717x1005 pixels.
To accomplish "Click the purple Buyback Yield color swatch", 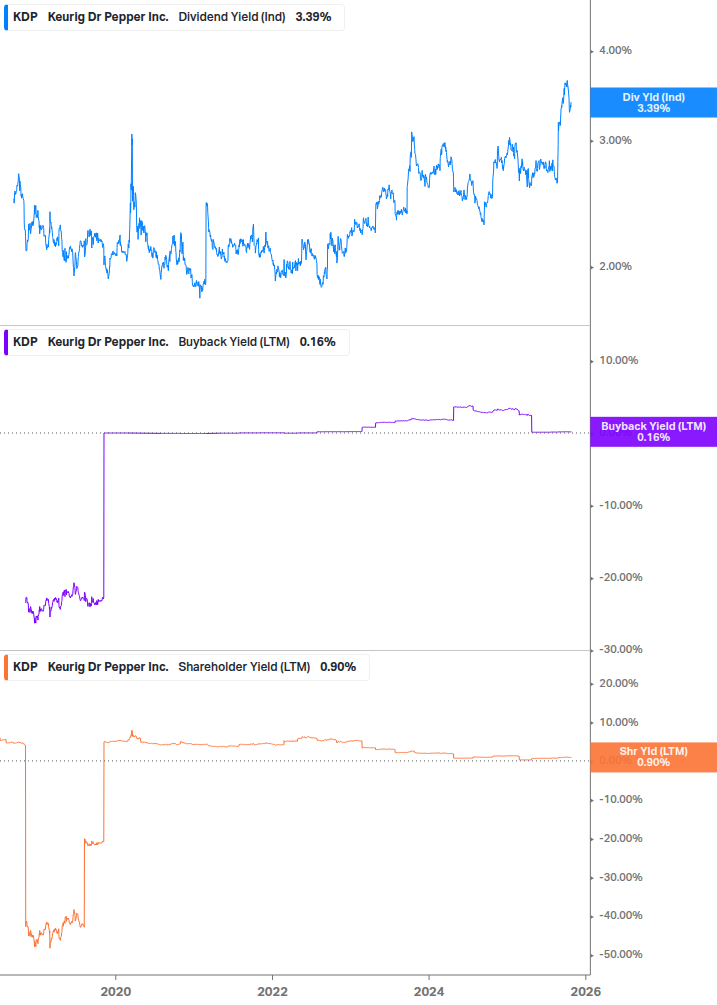I will pos(6,342).
